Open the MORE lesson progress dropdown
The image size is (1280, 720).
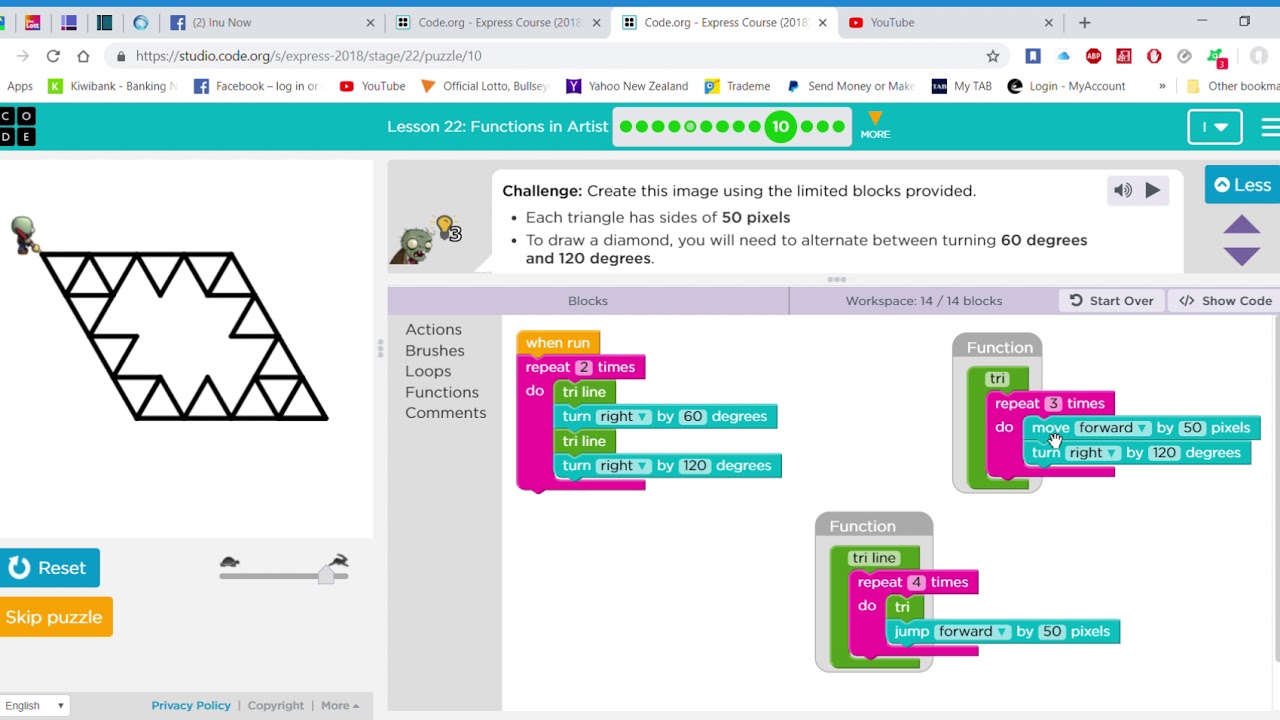(875, 126)
